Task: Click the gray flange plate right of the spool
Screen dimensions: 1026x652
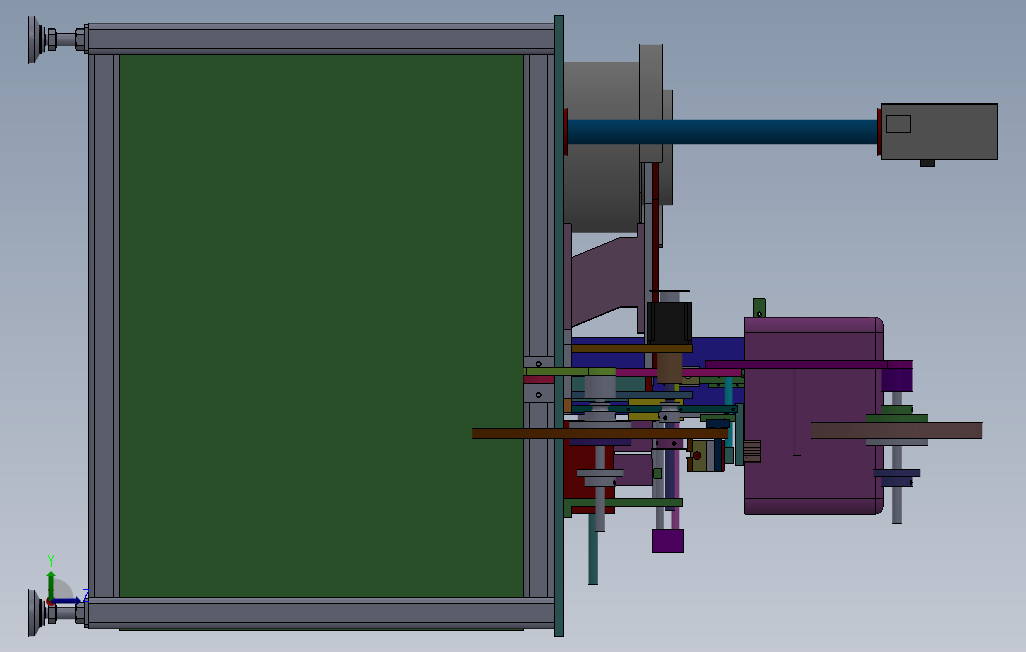Action: pyautogui.click(x=651, y=103)
